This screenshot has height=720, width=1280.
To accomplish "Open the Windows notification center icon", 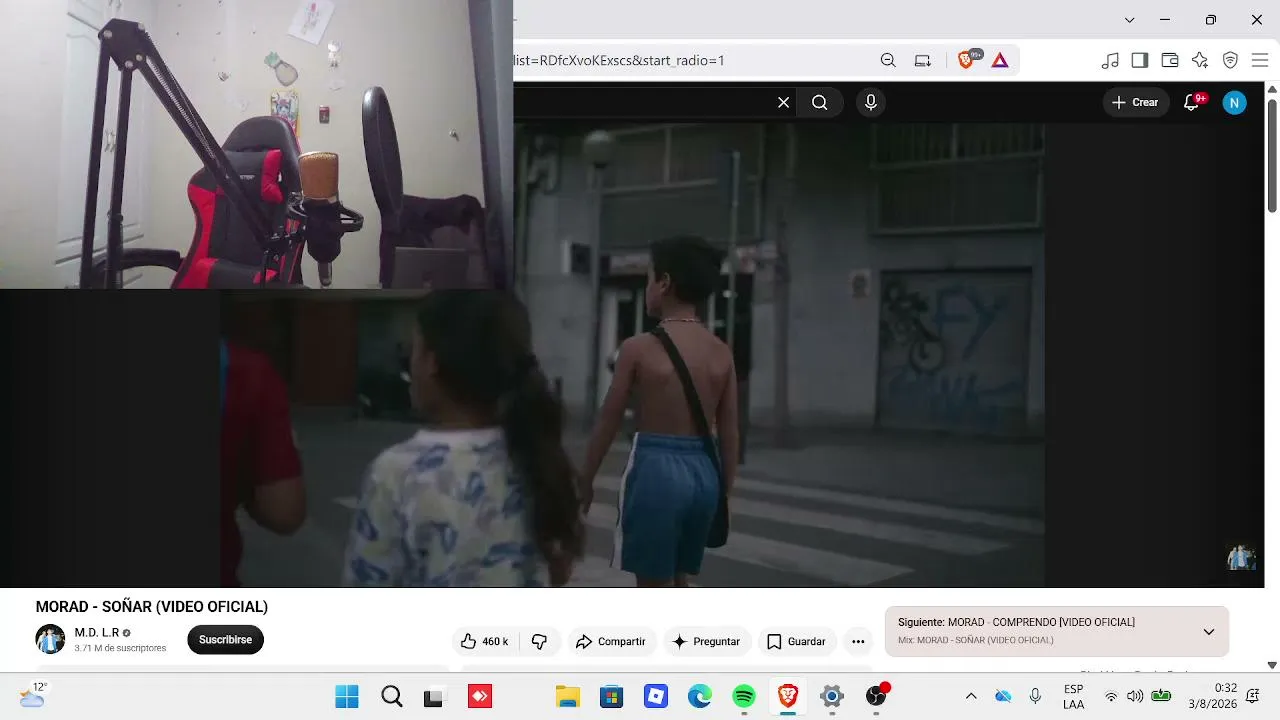I will click(1253, 696).
